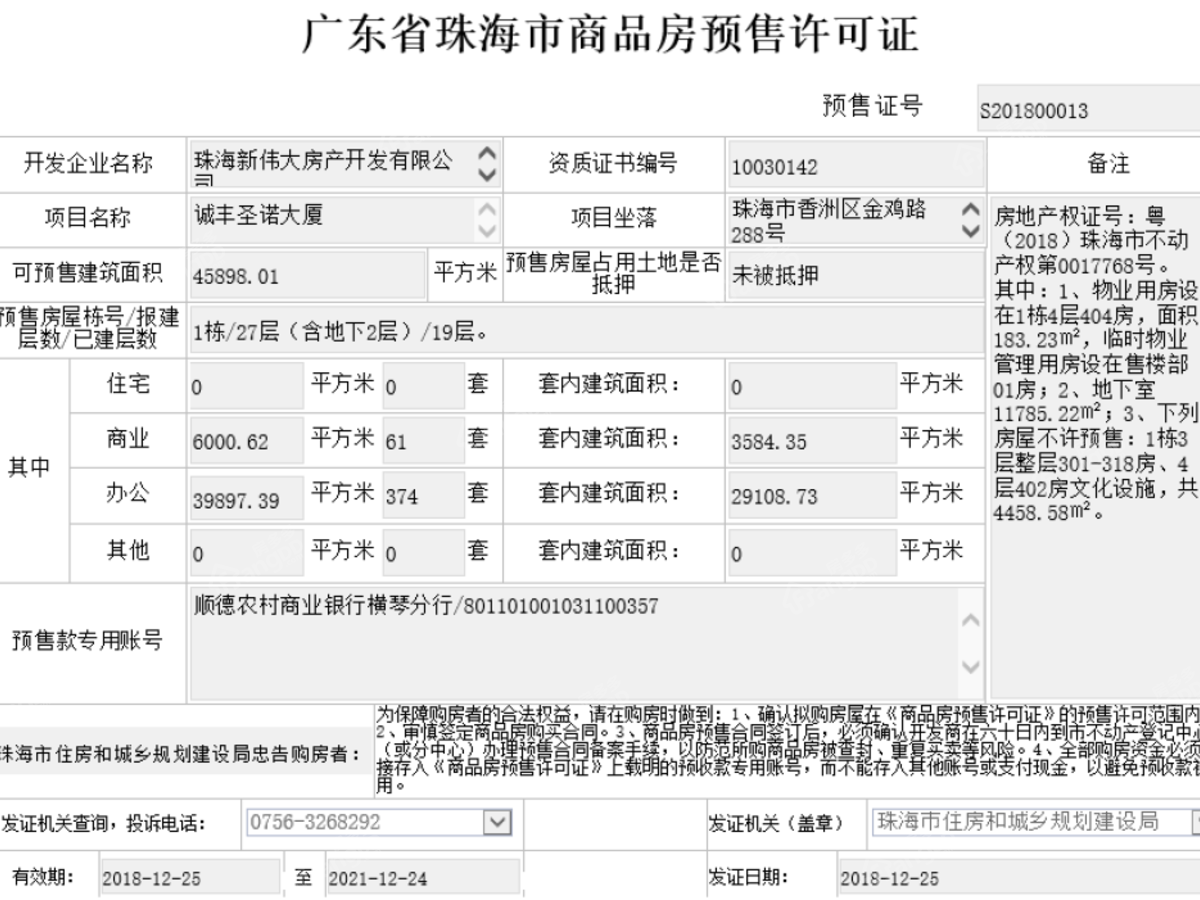Click the 未被抵押 mortgage status field
Screen dimensions: 1200x900
[x=855, y=275]
